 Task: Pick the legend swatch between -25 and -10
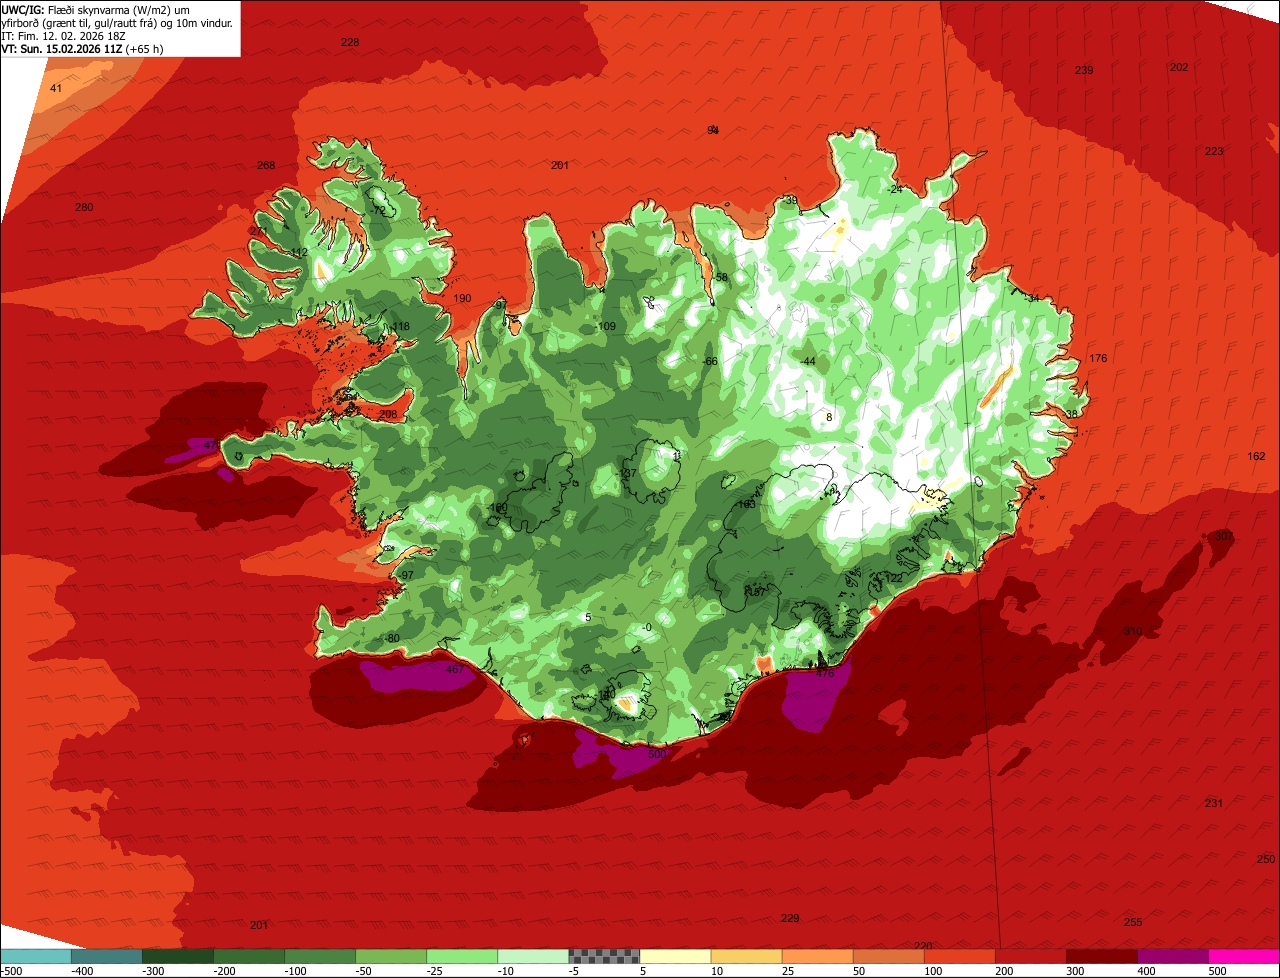(x=462, y=956)
